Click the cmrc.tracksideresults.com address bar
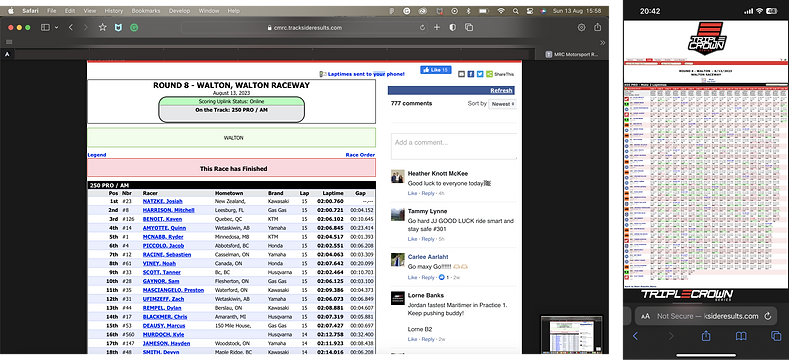Screen dimensions: 789x360 tap(304, 28)
